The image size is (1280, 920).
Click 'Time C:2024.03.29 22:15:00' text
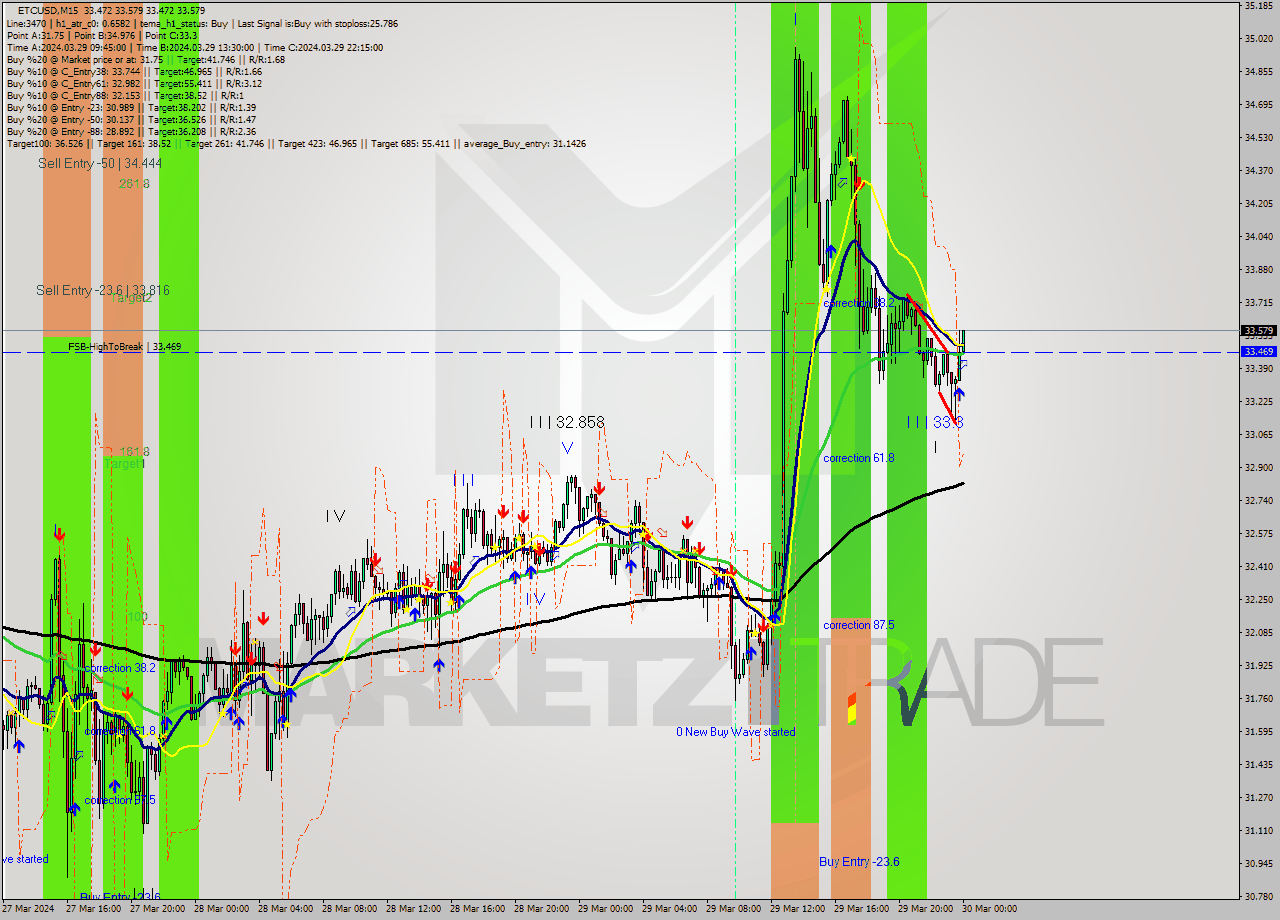(x=324, y=47)
